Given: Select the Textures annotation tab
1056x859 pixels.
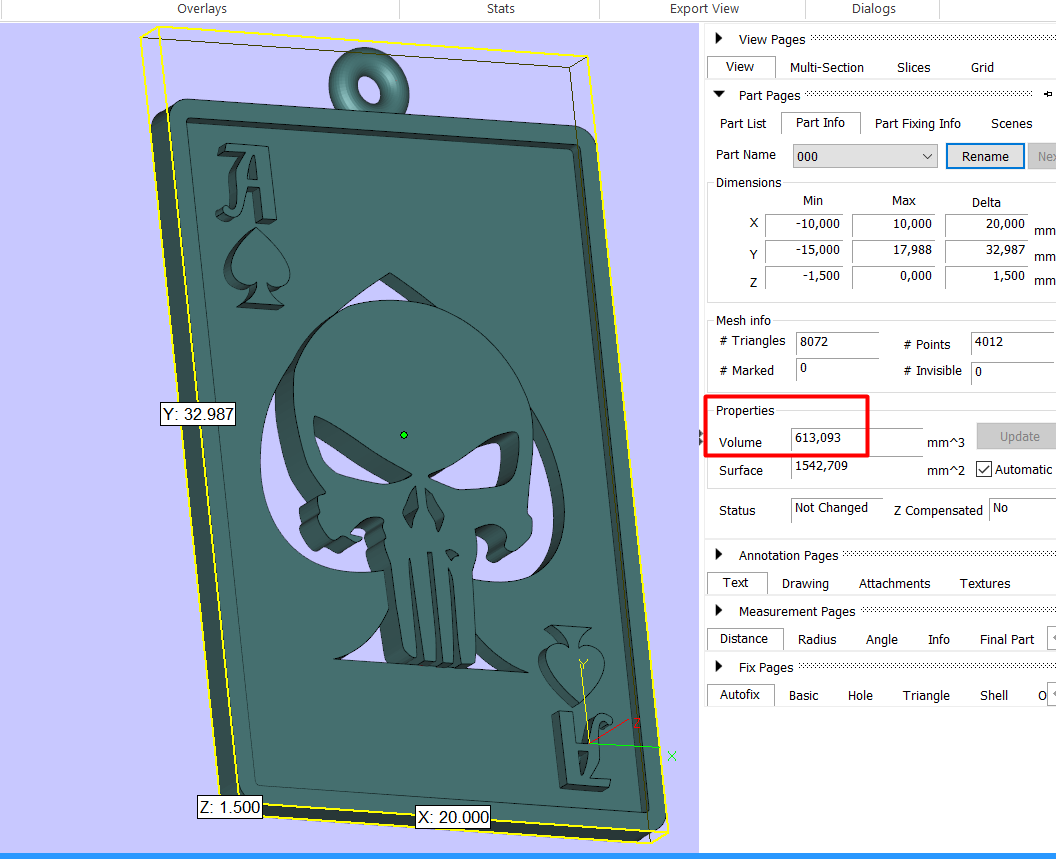Looking at the screenshot, I should 985,583.
